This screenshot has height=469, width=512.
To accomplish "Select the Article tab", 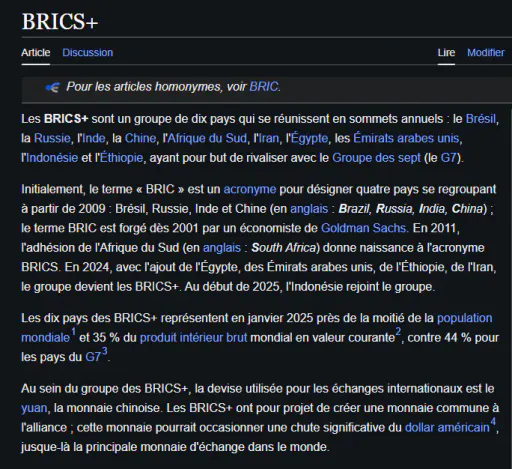I will pyautogui.click(x=36, y=53).
